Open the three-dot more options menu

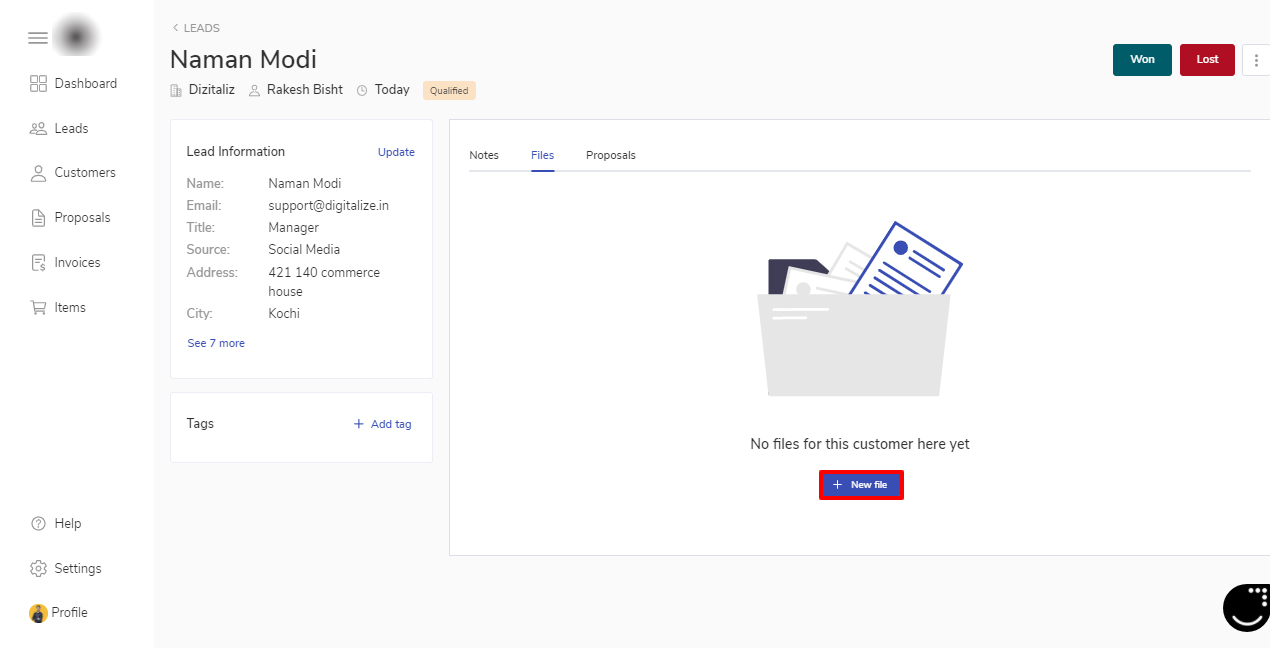(1256, 60)
